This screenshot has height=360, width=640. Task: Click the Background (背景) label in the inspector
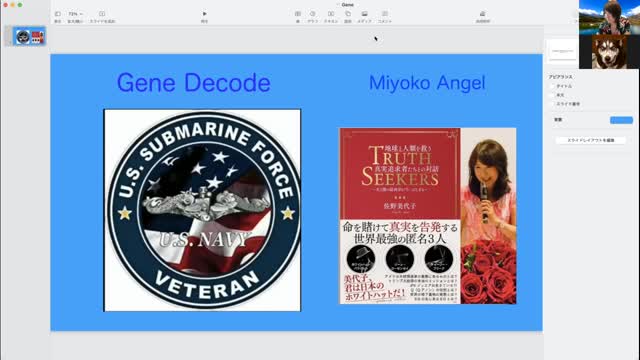(558, 120)
